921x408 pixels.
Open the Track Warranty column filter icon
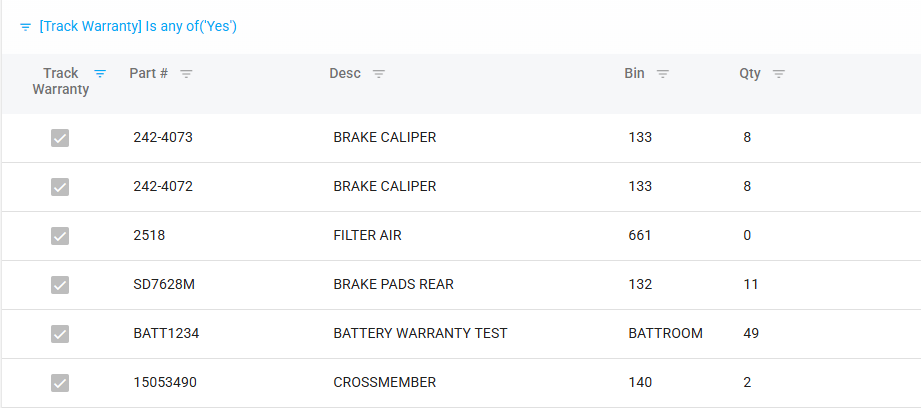coord(99,73)
